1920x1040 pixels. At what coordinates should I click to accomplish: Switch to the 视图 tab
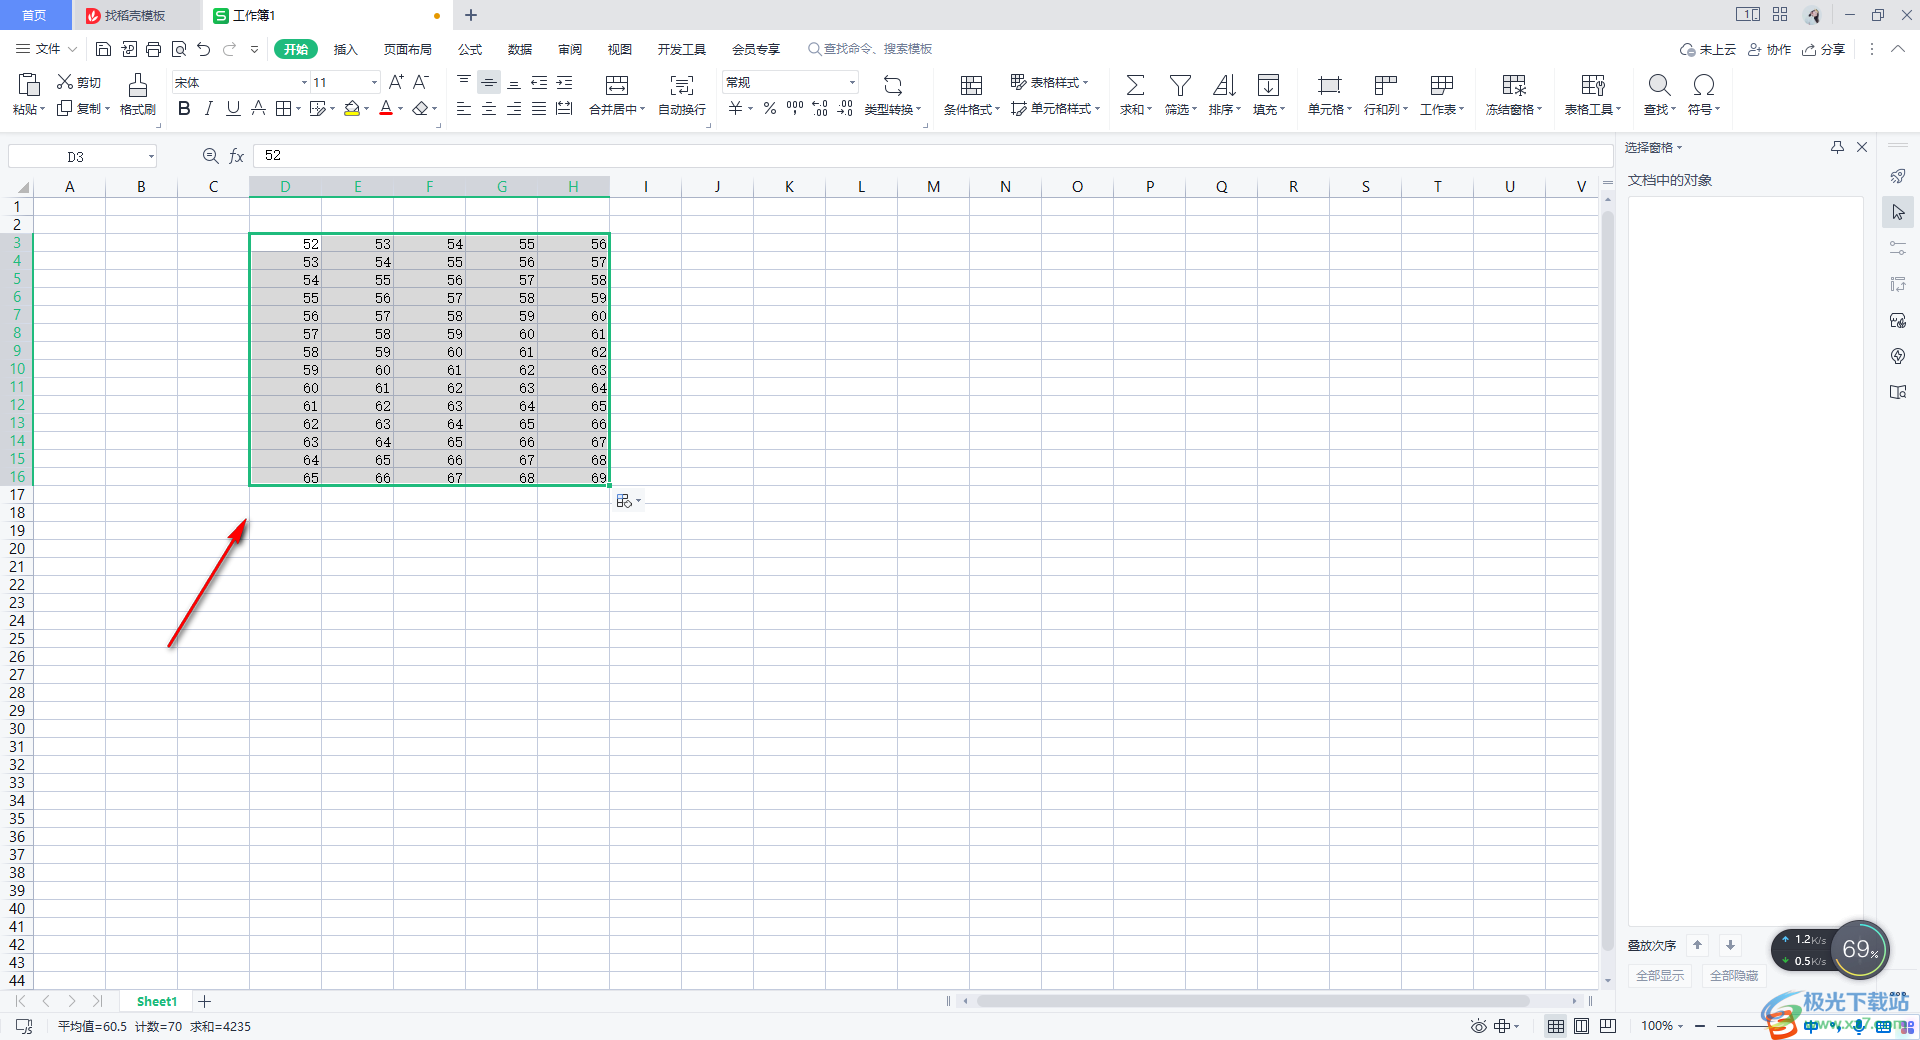(620, 49)
